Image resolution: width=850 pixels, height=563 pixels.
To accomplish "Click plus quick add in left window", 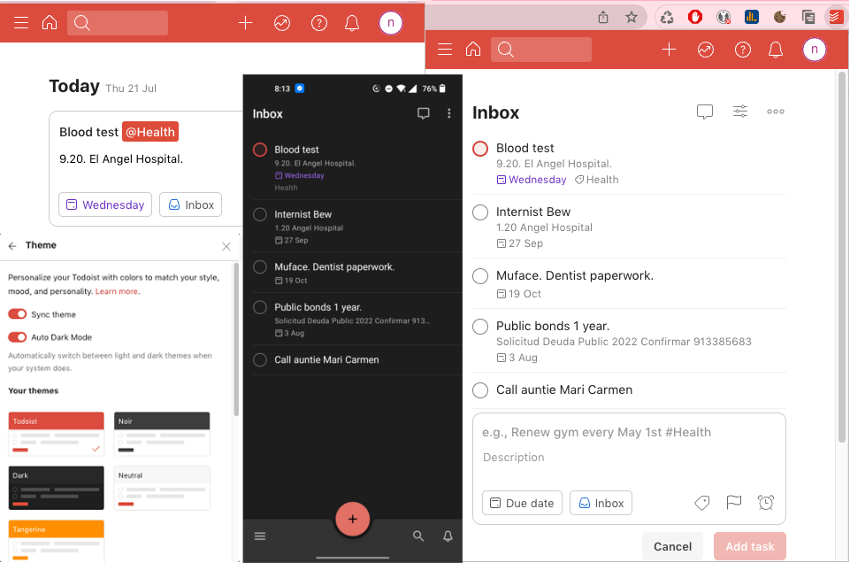I will point(246,23).
